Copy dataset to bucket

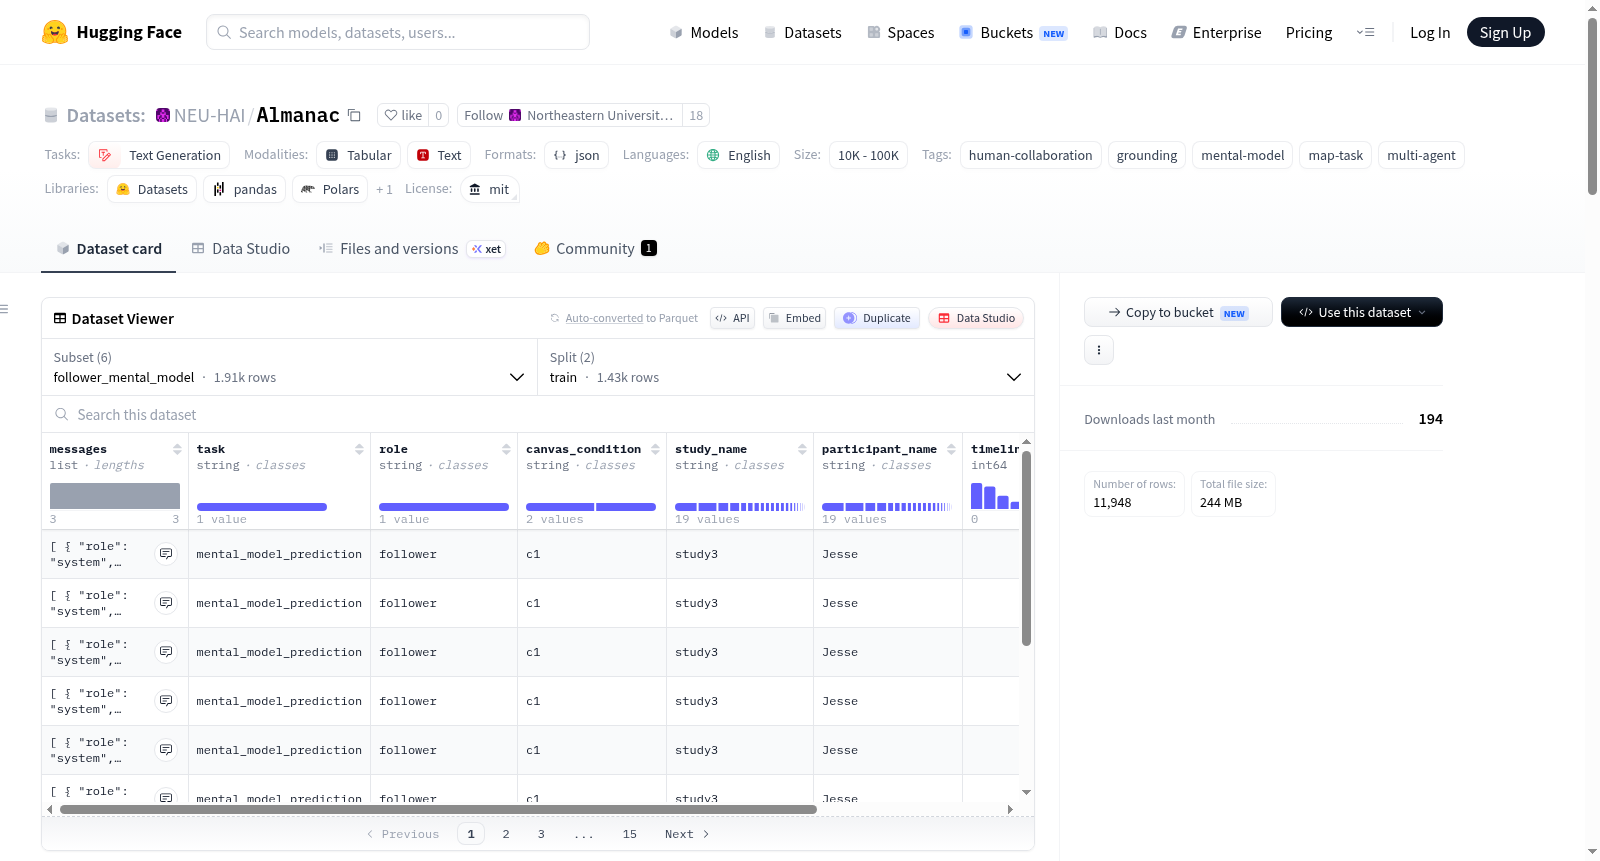1178,312
